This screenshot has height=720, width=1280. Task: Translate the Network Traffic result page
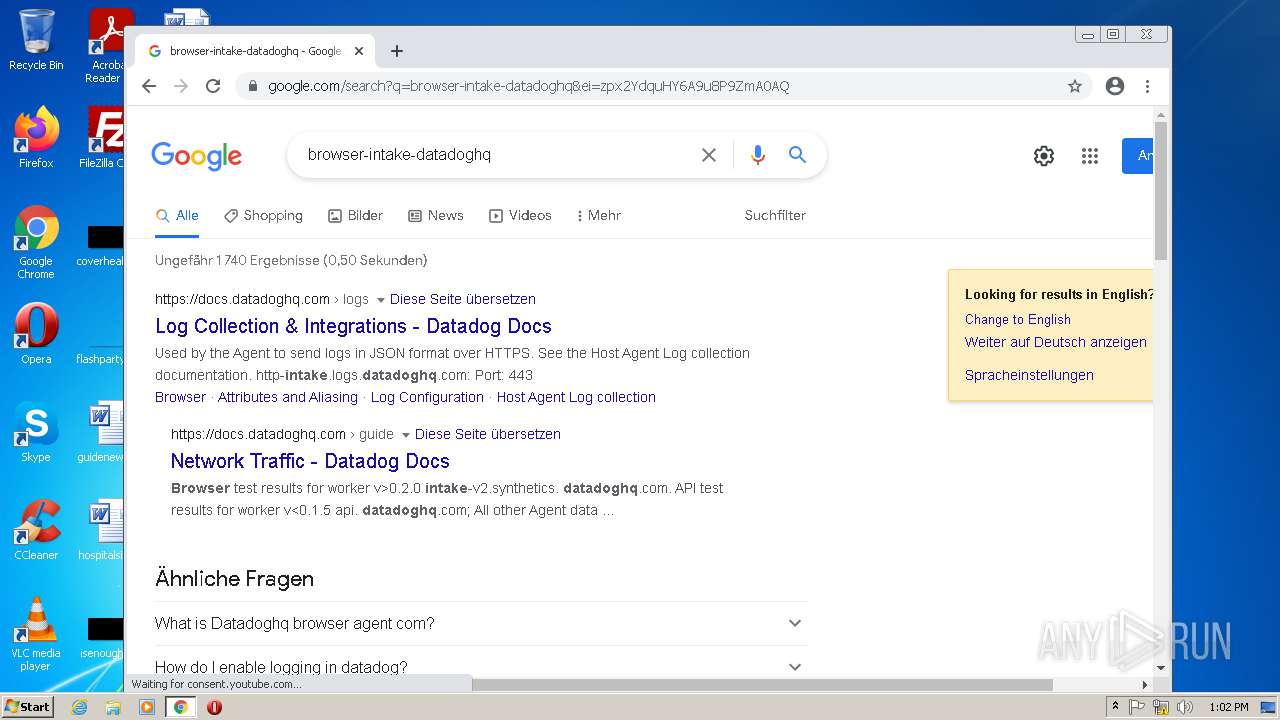point(488,434)
